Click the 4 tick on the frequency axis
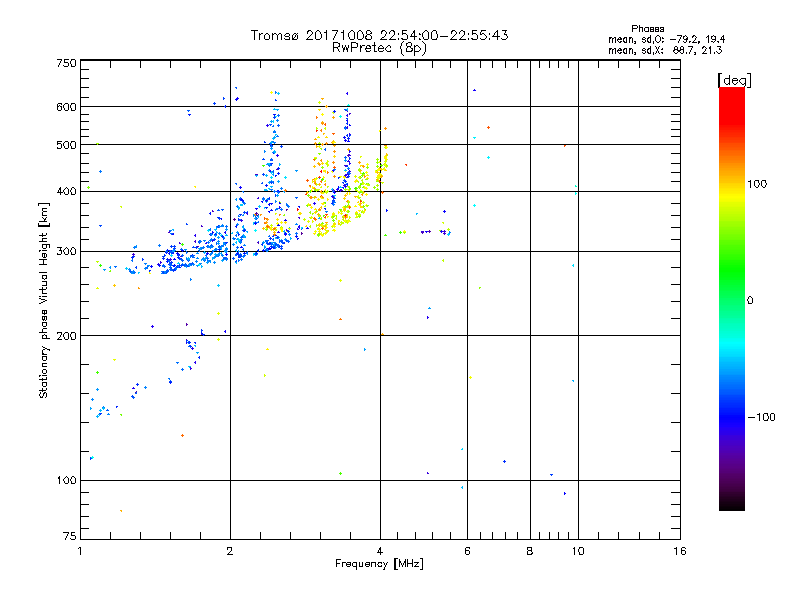Screen dimensions: 800x600 coord(380,552)
